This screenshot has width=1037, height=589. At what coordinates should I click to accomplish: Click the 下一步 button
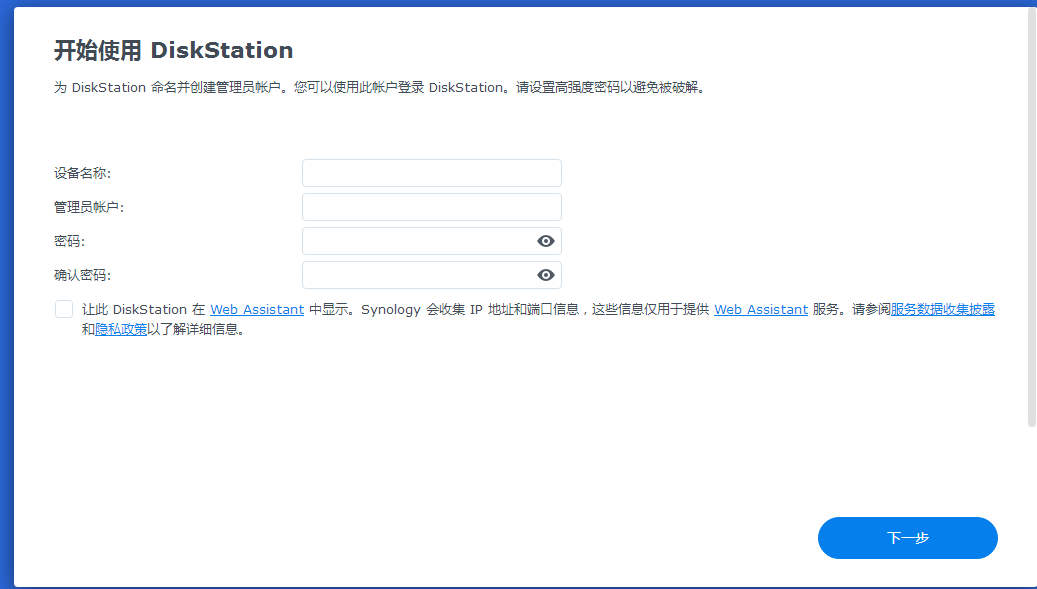(x=908, y=538)
